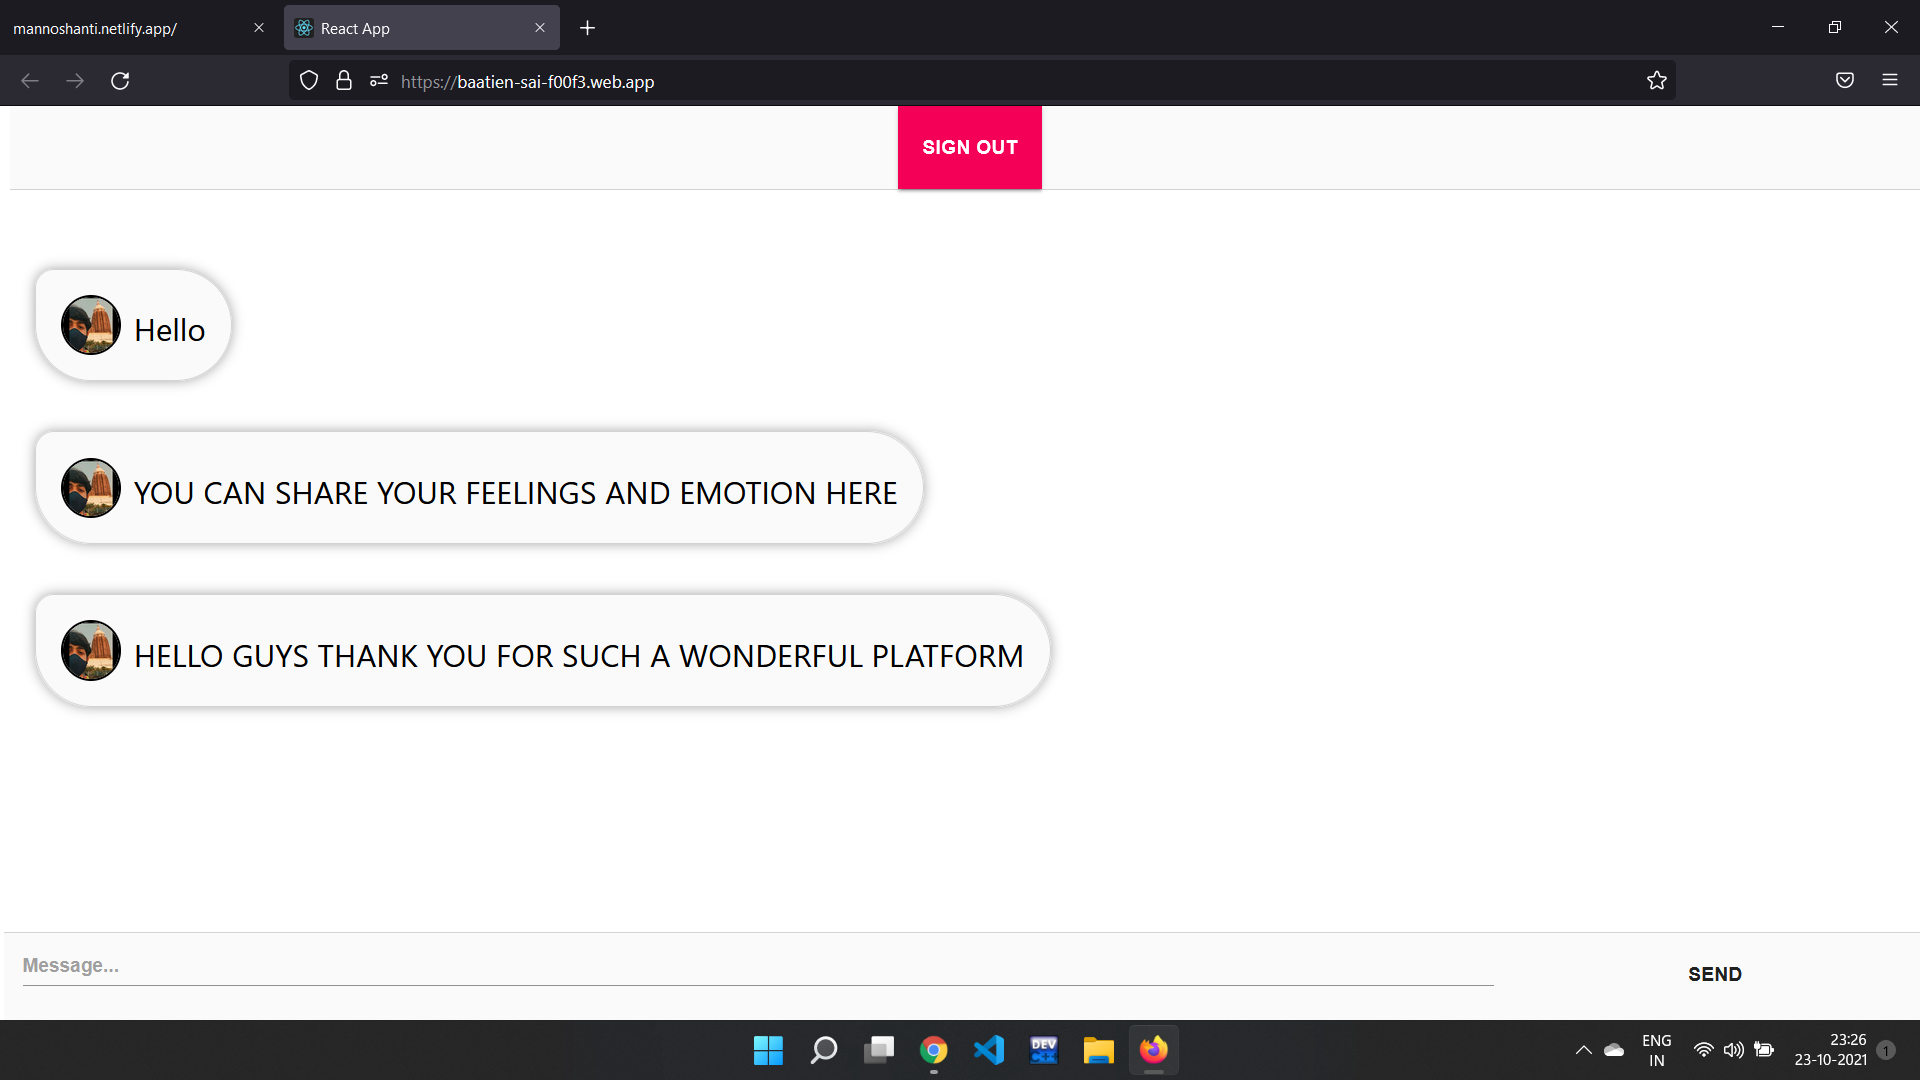This screenshot has height=1080, width=1920.
Task: Open the Firefox hamburger application menu
Action: 1890,81
